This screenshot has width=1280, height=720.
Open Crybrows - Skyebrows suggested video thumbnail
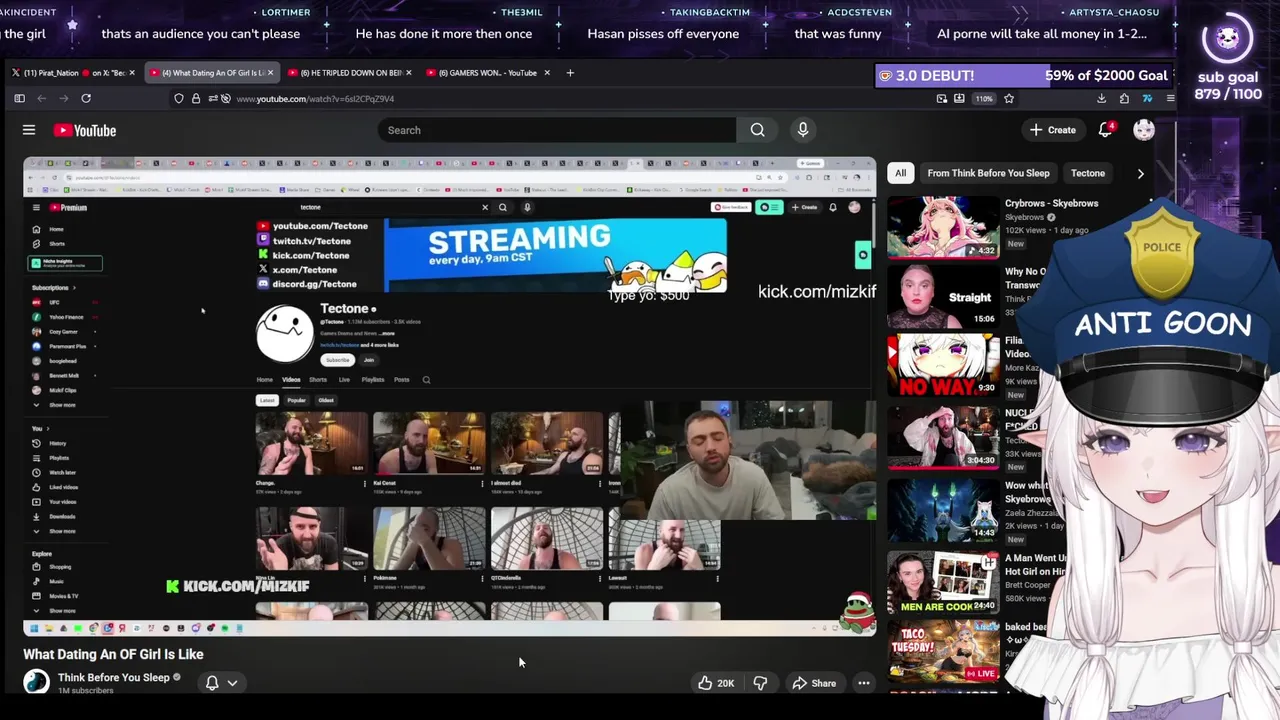[x=943, y=227]
